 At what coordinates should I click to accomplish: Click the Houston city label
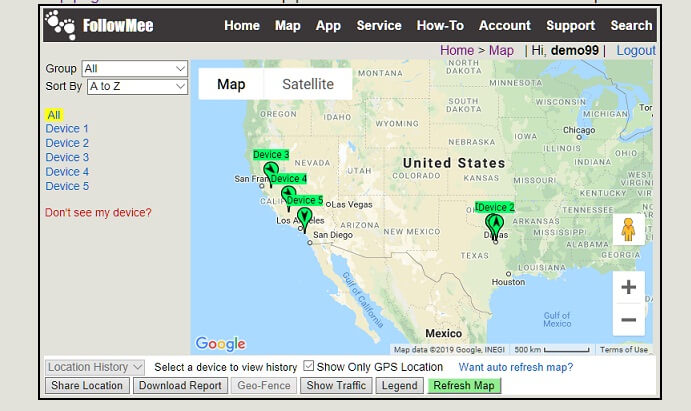(x=508, y=282)
